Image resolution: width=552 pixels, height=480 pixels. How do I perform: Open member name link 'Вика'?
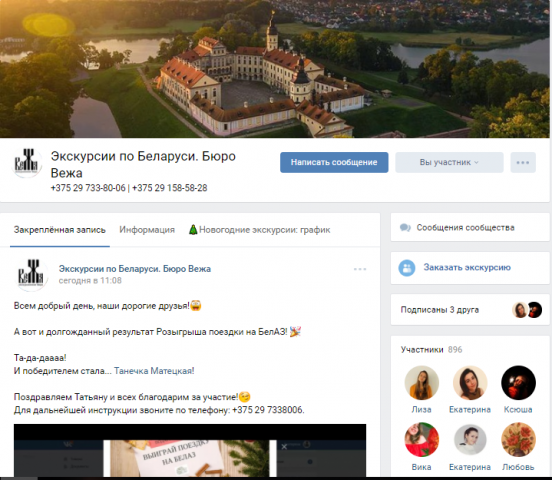[421, 467]
